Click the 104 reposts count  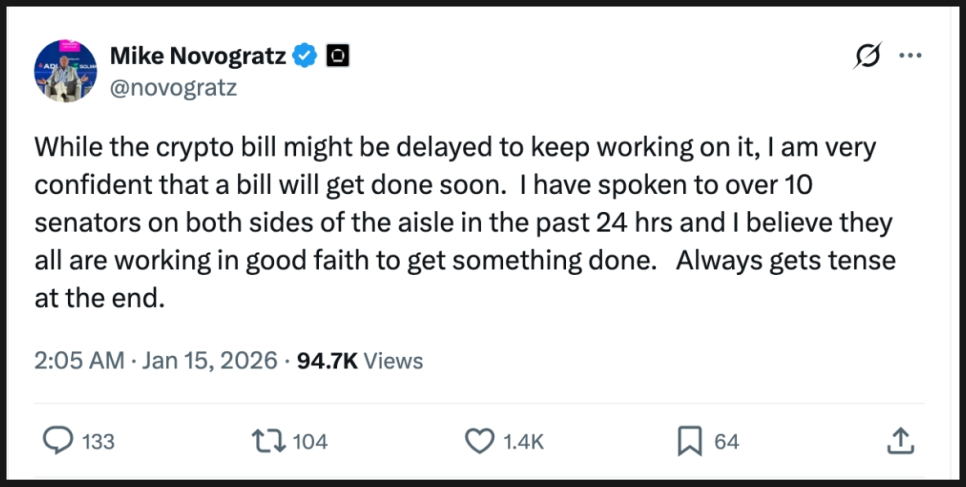(x=310, y=441)
